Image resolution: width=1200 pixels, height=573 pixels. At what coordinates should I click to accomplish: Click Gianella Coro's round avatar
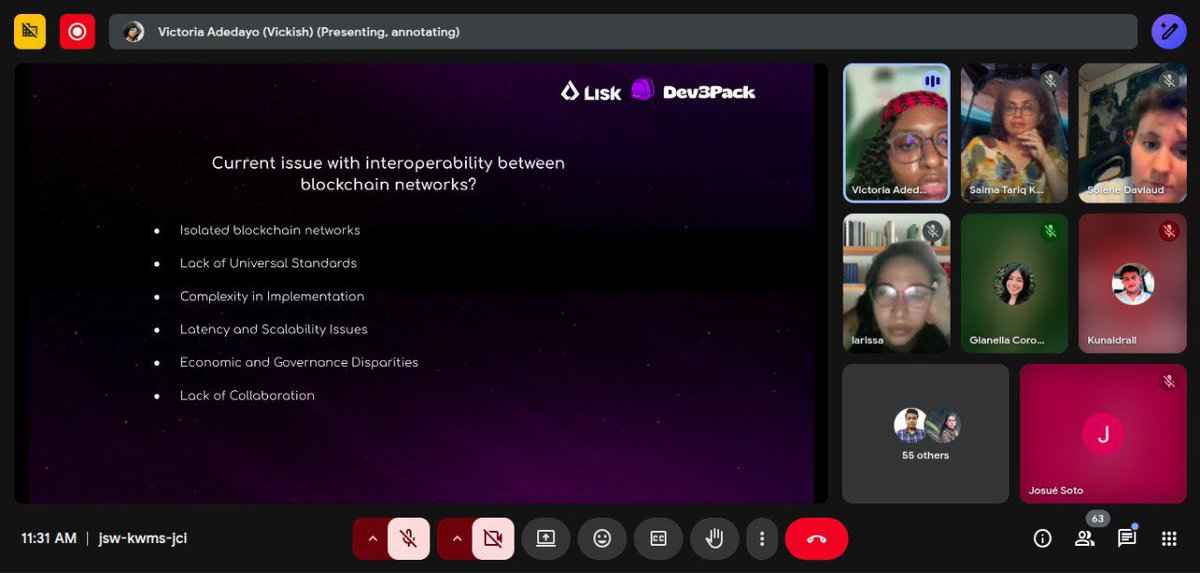[x=1014, y=284]
